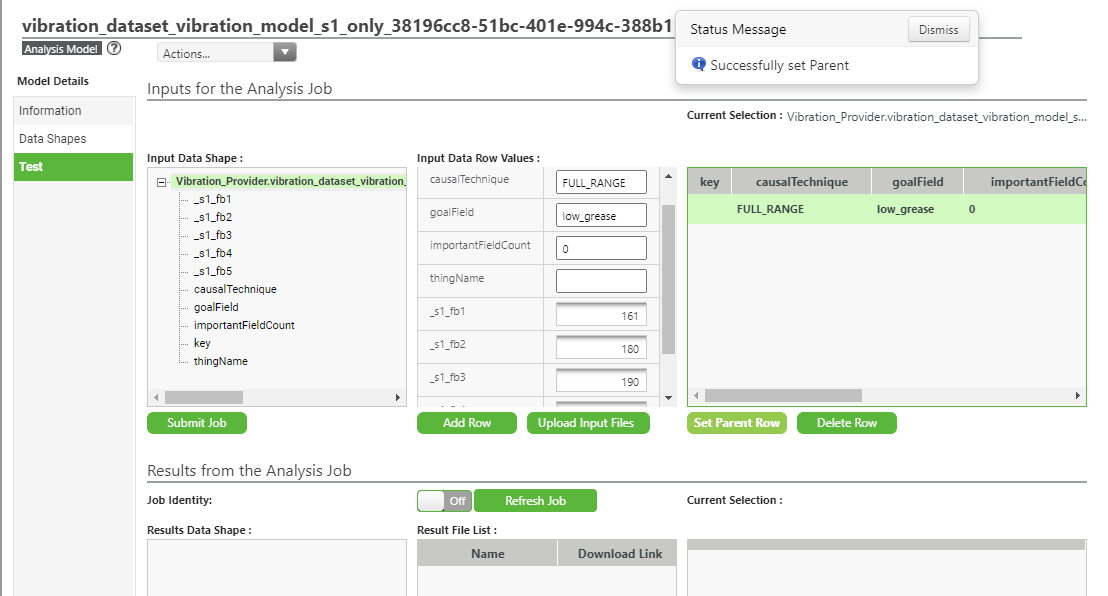Click the info icon in the status message

tap(698, 63)
